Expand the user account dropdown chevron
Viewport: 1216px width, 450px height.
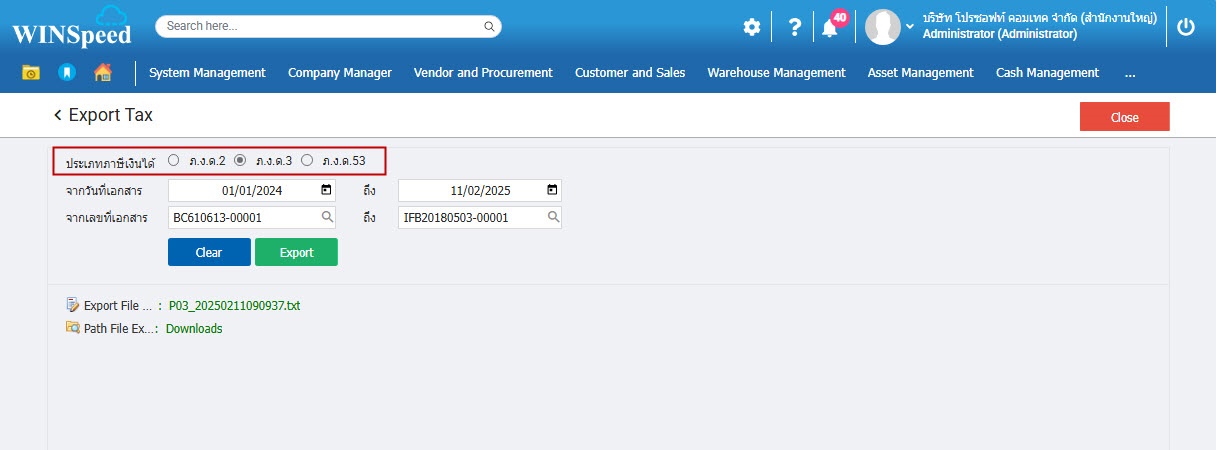point(910,26)
